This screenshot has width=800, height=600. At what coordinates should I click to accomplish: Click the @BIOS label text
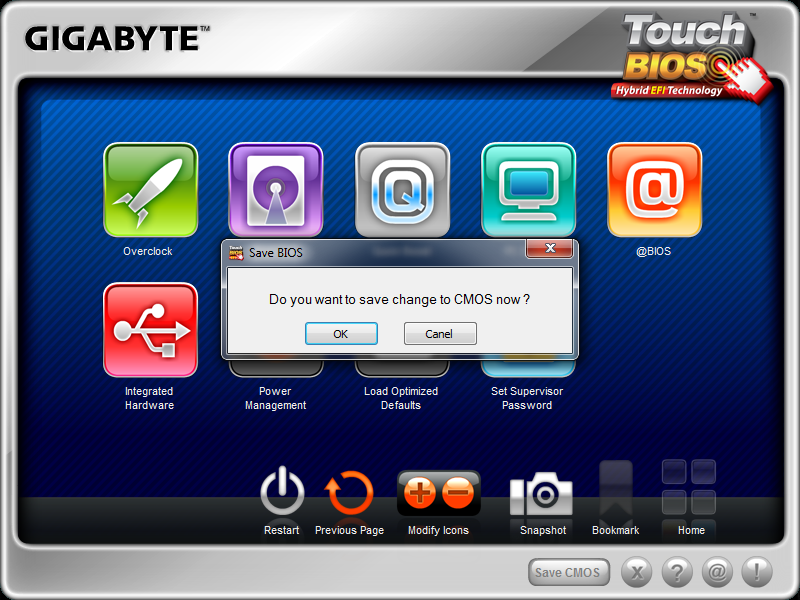pyautogui.click(x=654, y=251)
